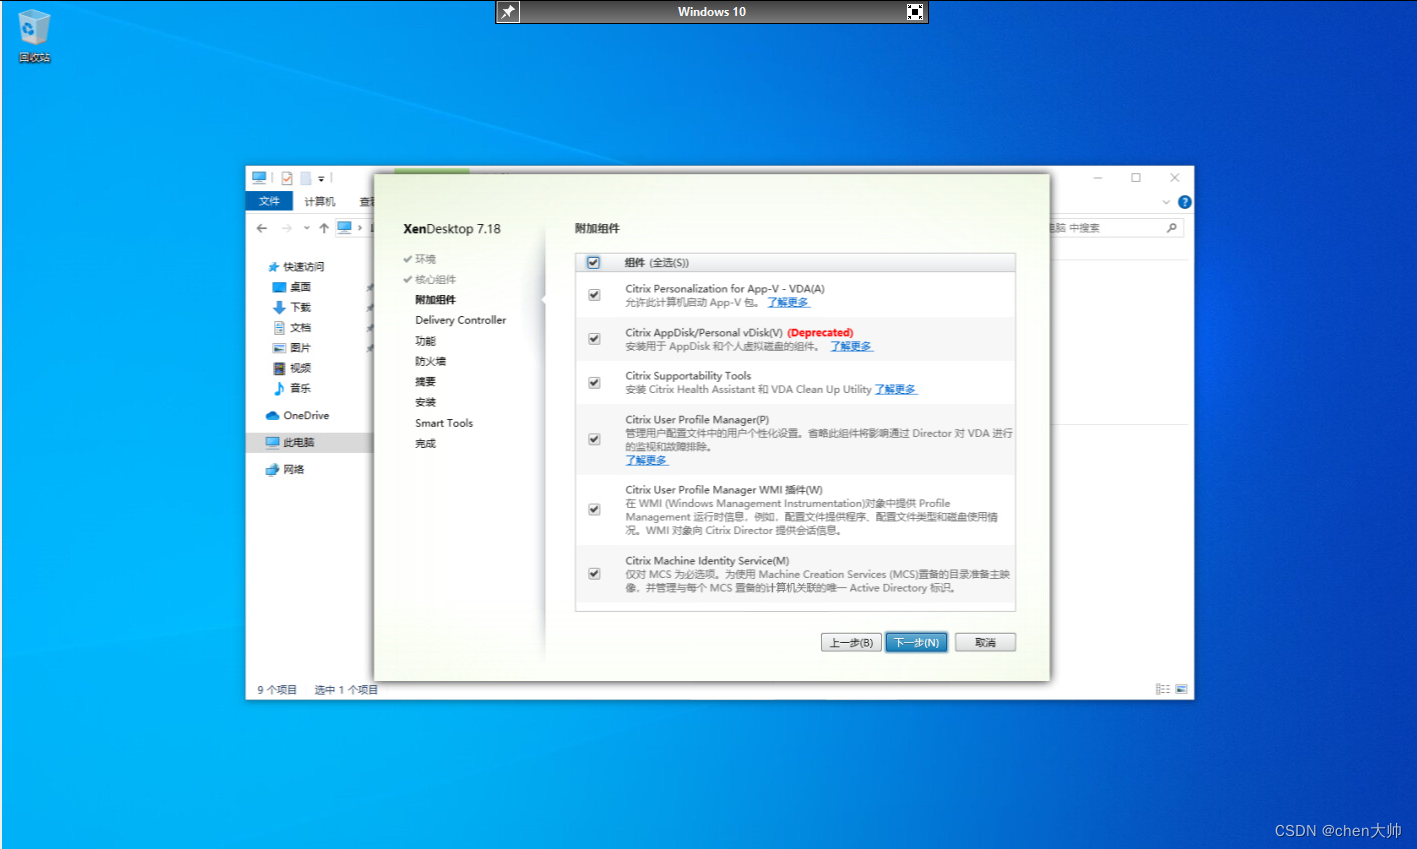1417x849 pixels.
Task: Open the 计算机 ribbon tab
Action: [320, 201]
